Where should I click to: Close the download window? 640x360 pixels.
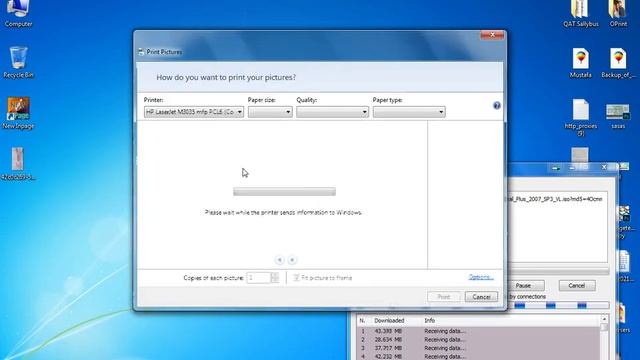tap(604, 167)
